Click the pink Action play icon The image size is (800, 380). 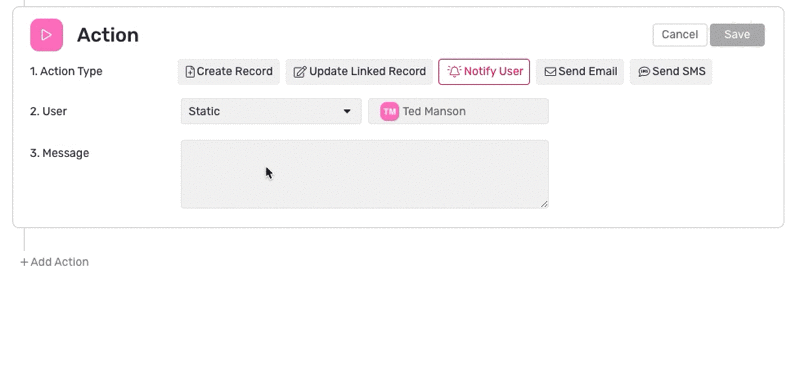(x=46, y=35)
